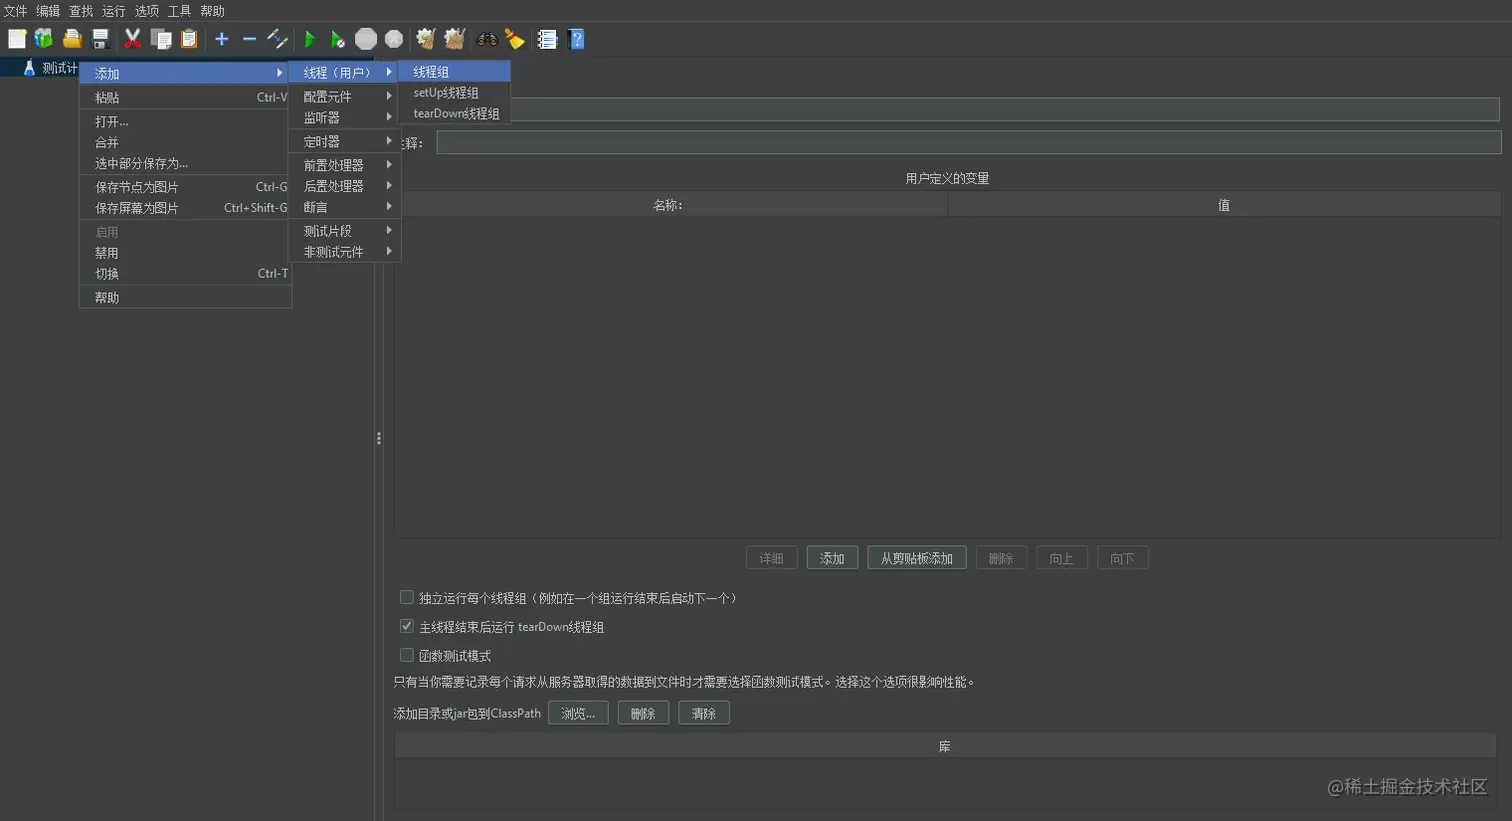Click Start No Pauses icon
The image size is (1512, 821).
[x=338, y=39]
